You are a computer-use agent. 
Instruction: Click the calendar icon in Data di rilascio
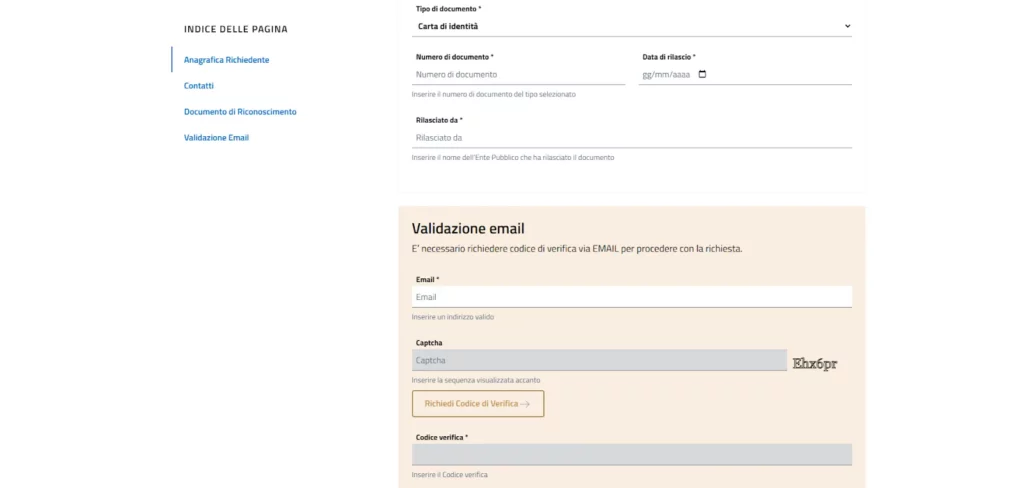point(703,74)
